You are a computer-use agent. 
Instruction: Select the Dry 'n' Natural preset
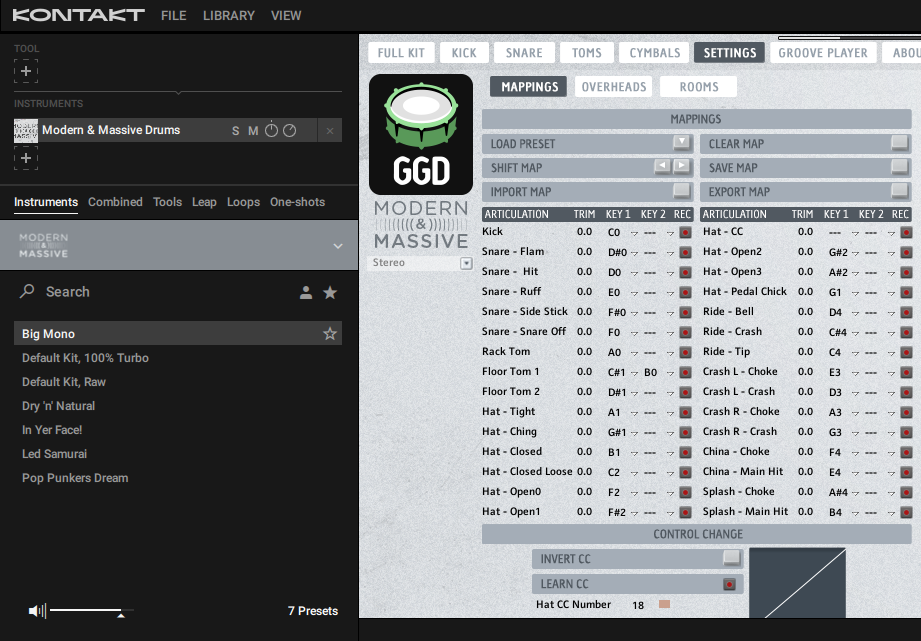coord(177,406)
